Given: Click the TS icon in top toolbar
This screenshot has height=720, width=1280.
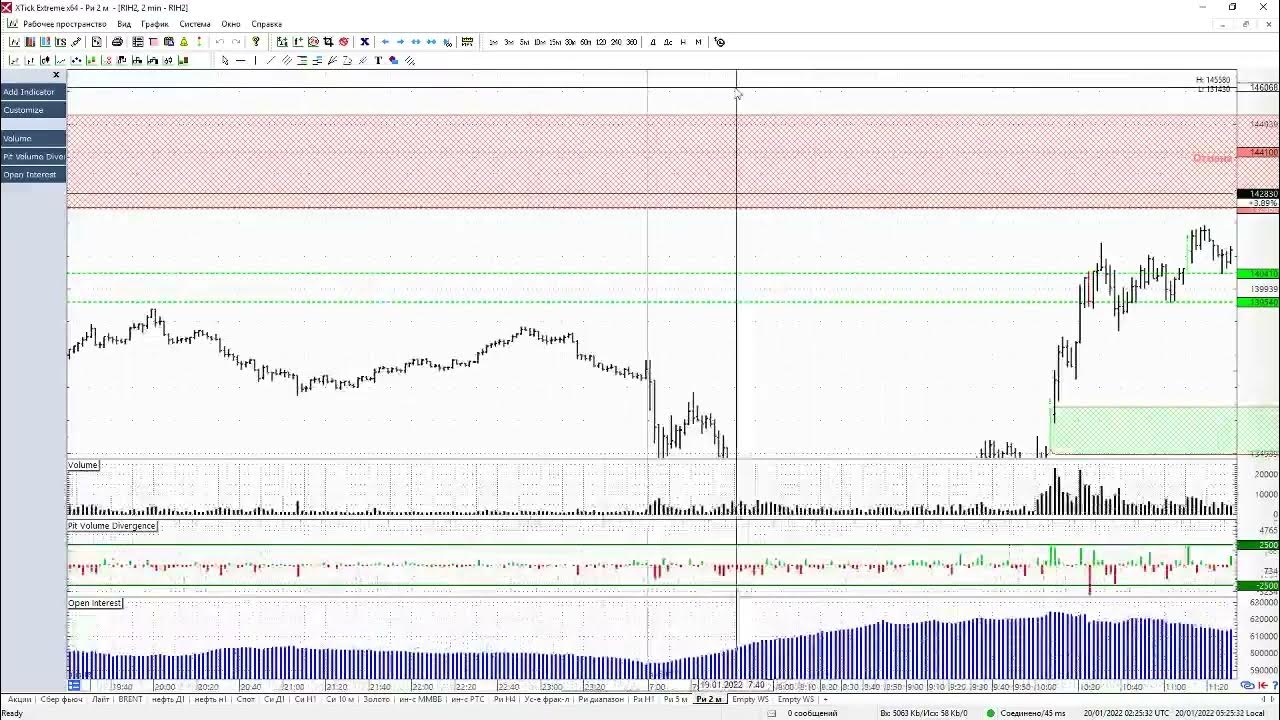Looking at the screenshot, I should (61, 42).
